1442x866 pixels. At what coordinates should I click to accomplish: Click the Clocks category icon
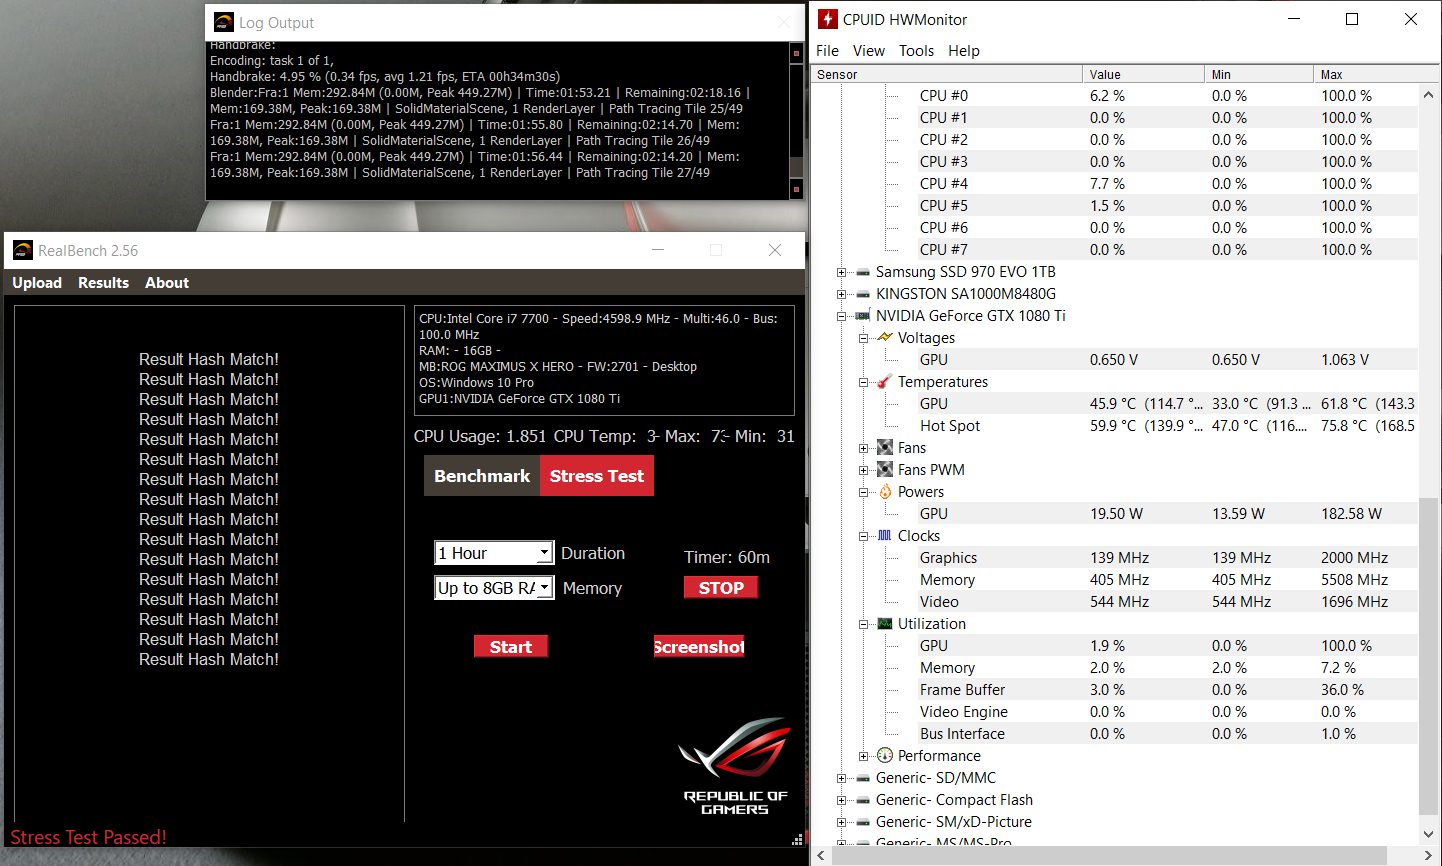pos(884,536)
